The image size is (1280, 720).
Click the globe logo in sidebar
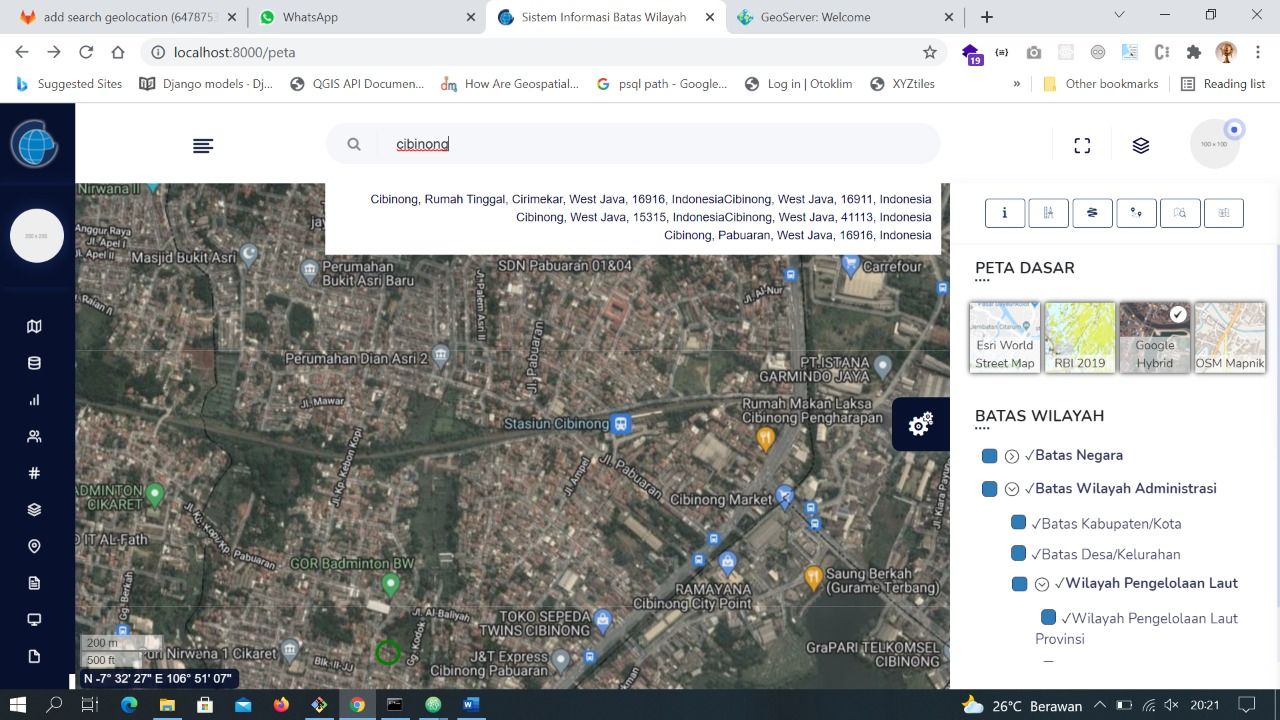coord(35,143)
